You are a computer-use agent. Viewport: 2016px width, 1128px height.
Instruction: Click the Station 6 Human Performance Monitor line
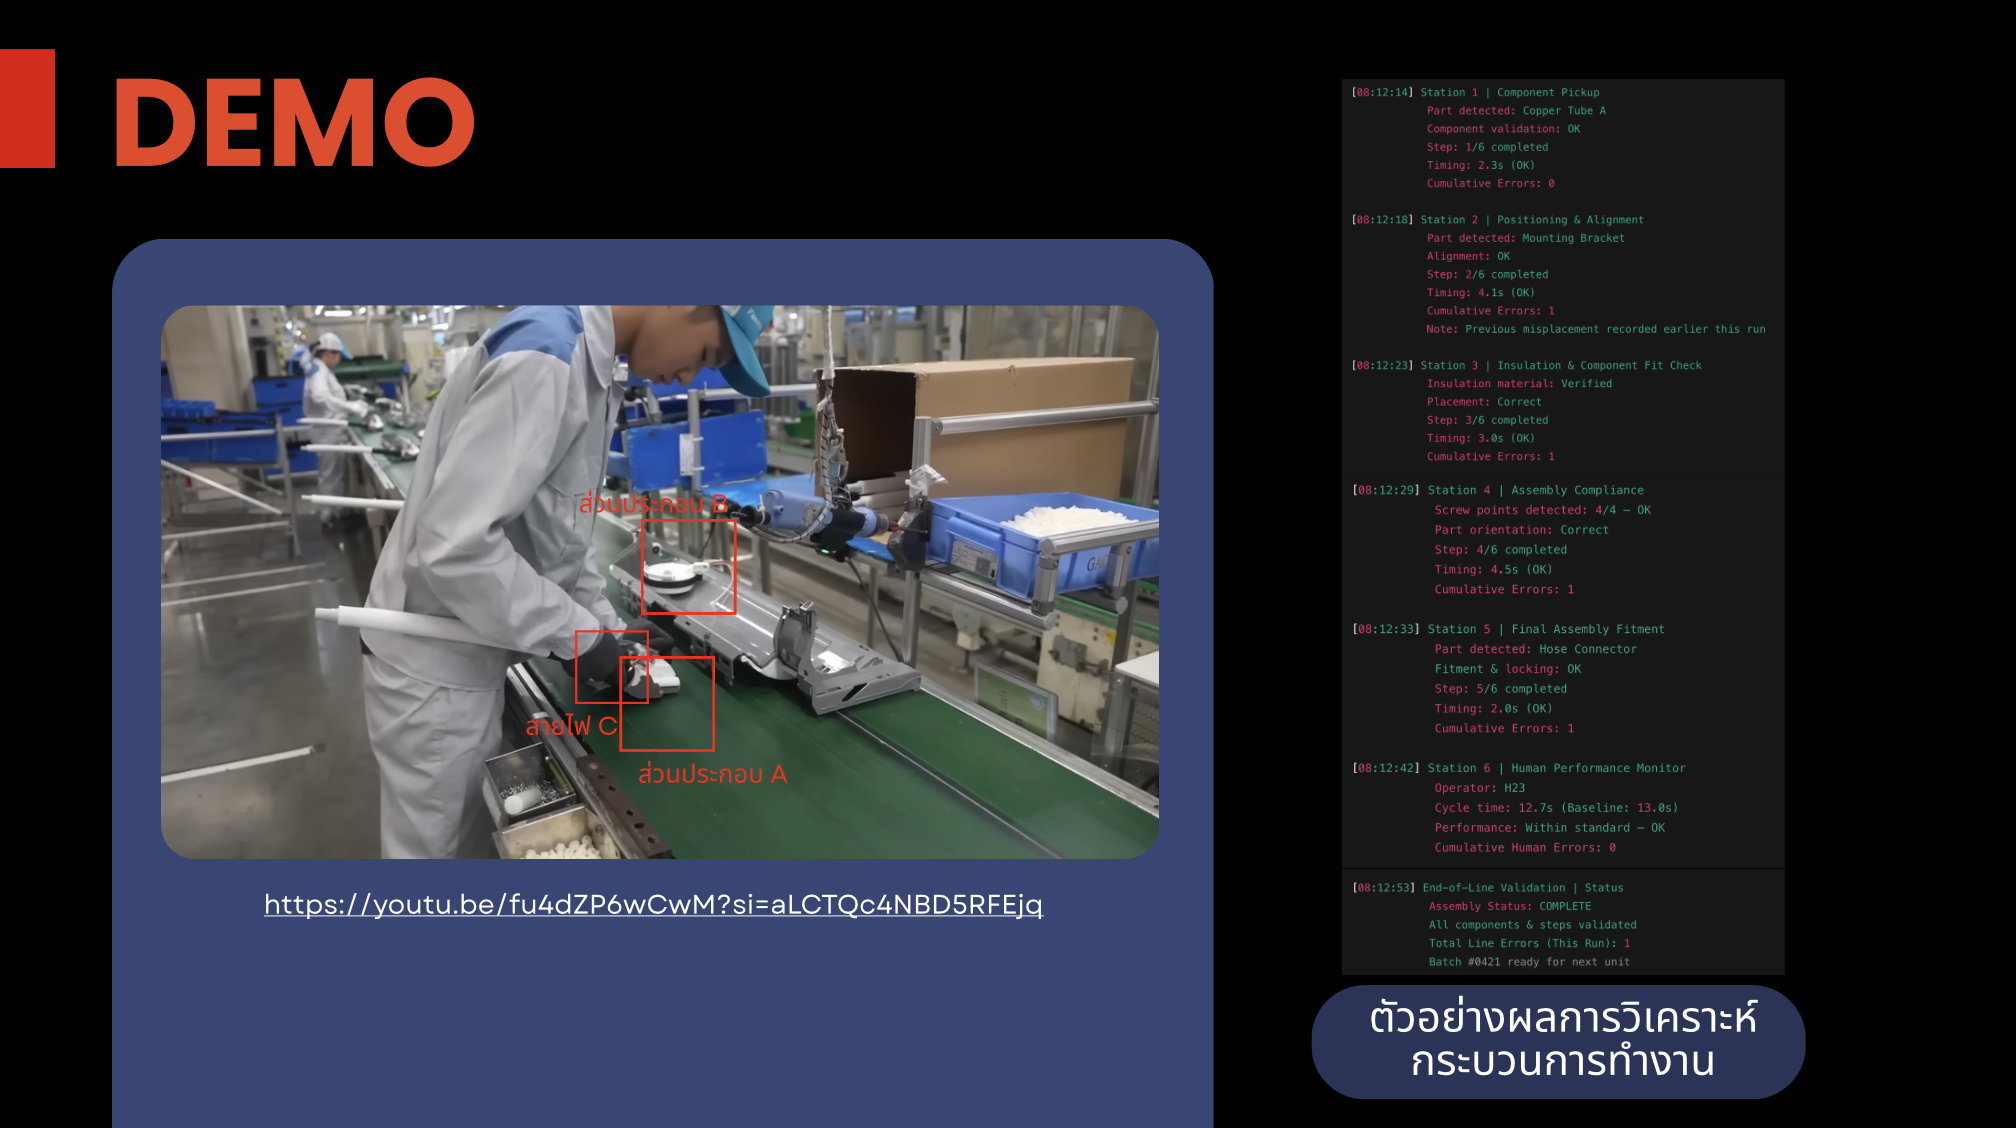click(1518, 768)
